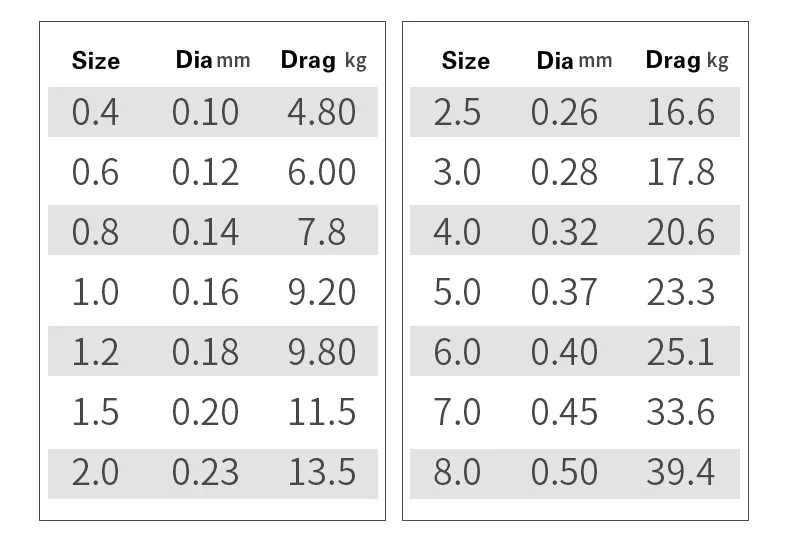Screen dimensions: 790x546
Task: Select the Size header above 0.4
Action: point(96,61)
